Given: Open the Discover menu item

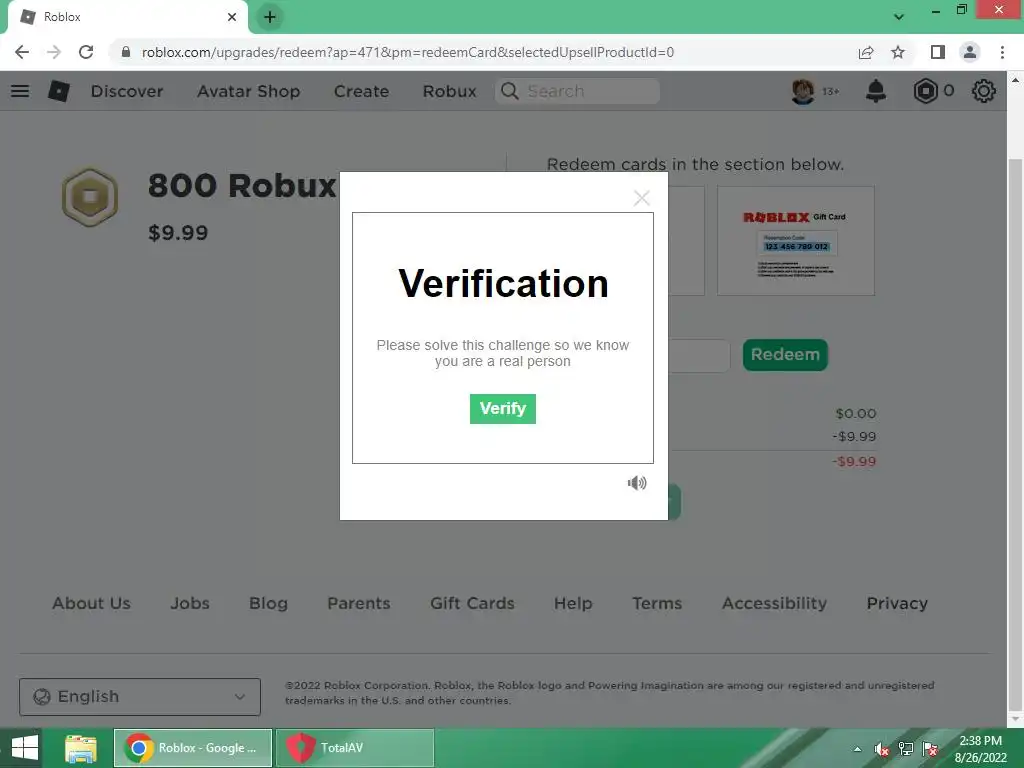Looking at the screenshot, I should tap(127, 91).
